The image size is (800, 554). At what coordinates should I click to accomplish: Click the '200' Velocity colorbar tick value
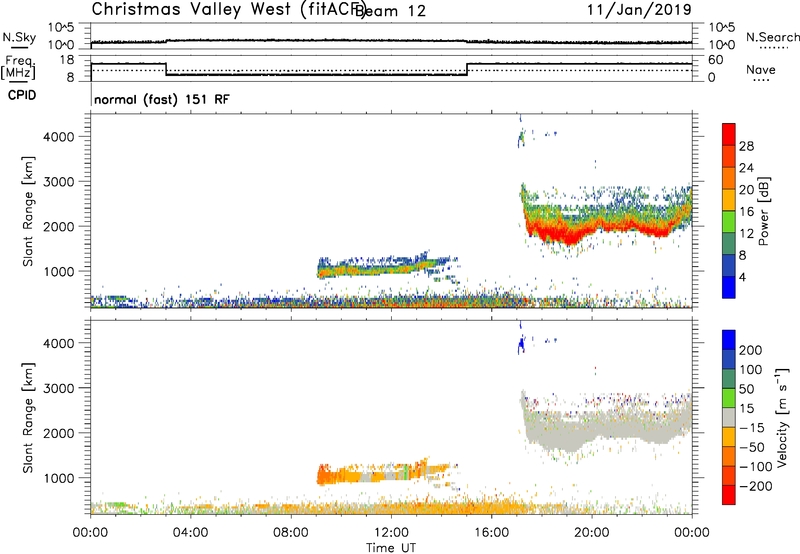click(x=751, y=350)
